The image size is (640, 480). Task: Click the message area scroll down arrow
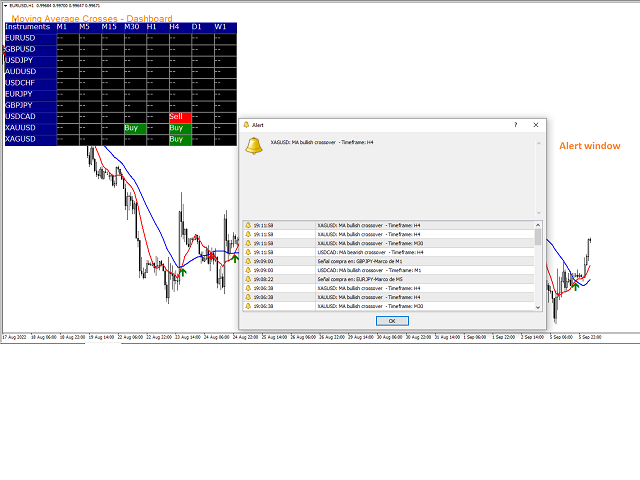[539, 213]
